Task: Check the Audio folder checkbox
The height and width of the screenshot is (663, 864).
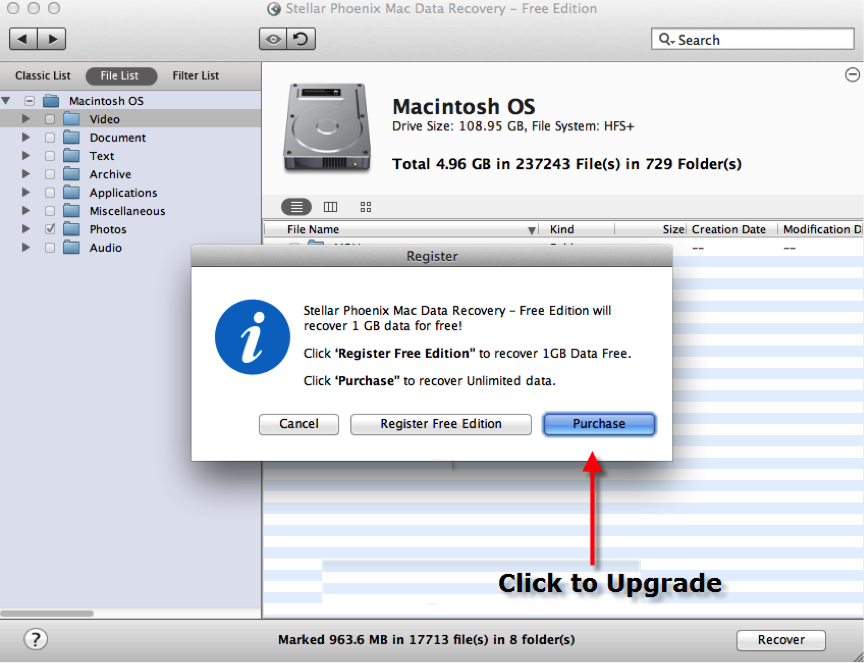Action: [x=50, y=248]
